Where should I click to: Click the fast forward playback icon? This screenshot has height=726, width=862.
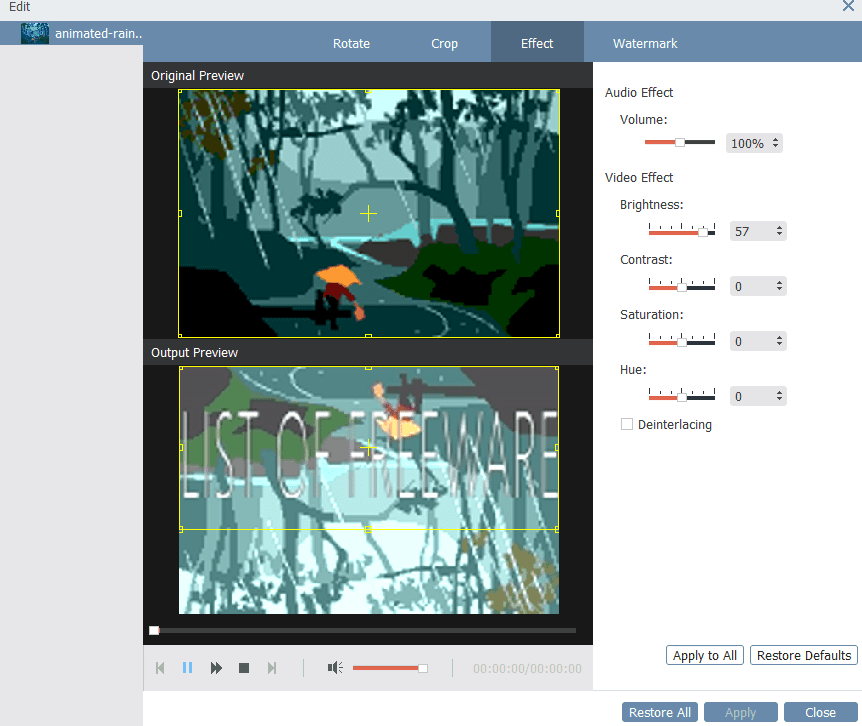[216, 668]
